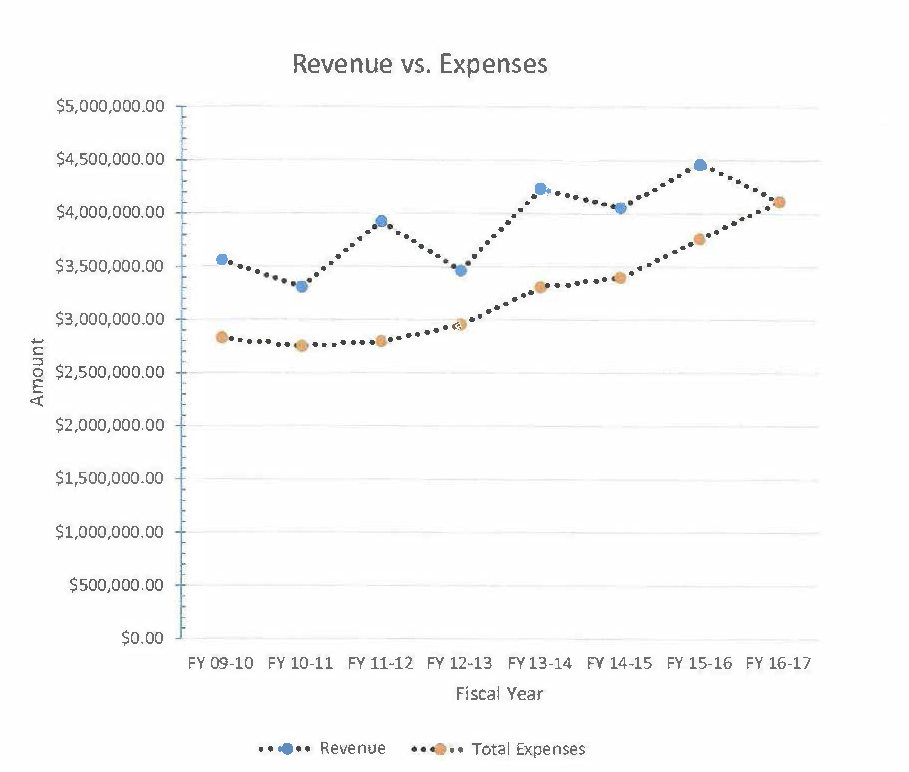Select the Total Expenses point at FY 16-17
Image resolution: width=909 pixels, height=772 pixels.
[779, 202]
